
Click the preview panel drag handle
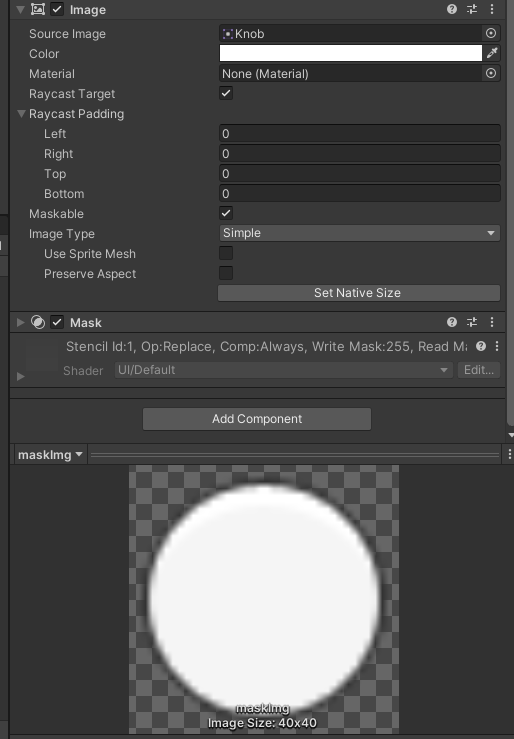[295, 455]
